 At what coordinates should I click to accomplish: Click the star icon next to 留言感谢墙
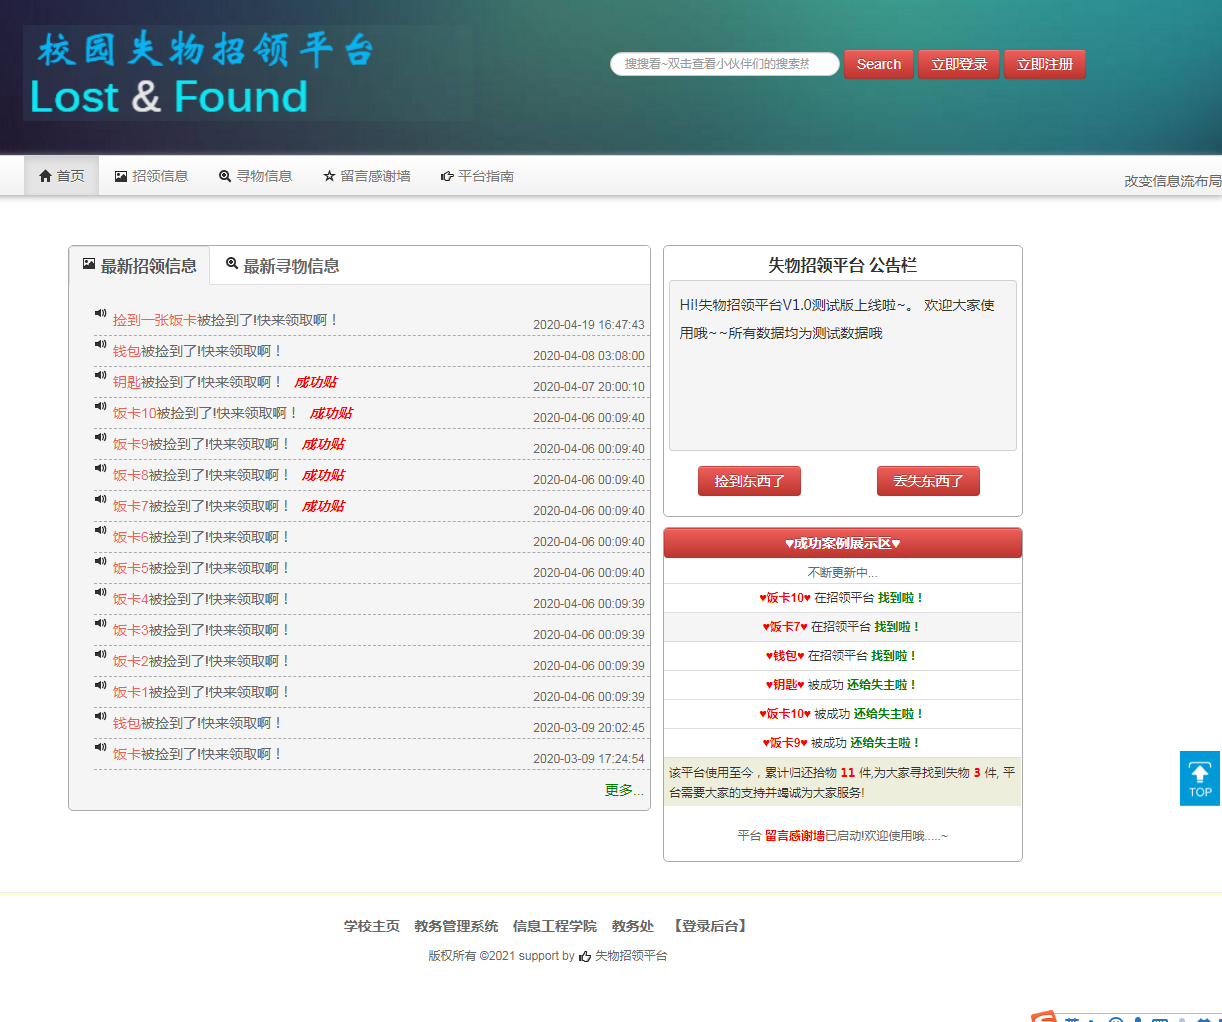click(x=329, y=176)
